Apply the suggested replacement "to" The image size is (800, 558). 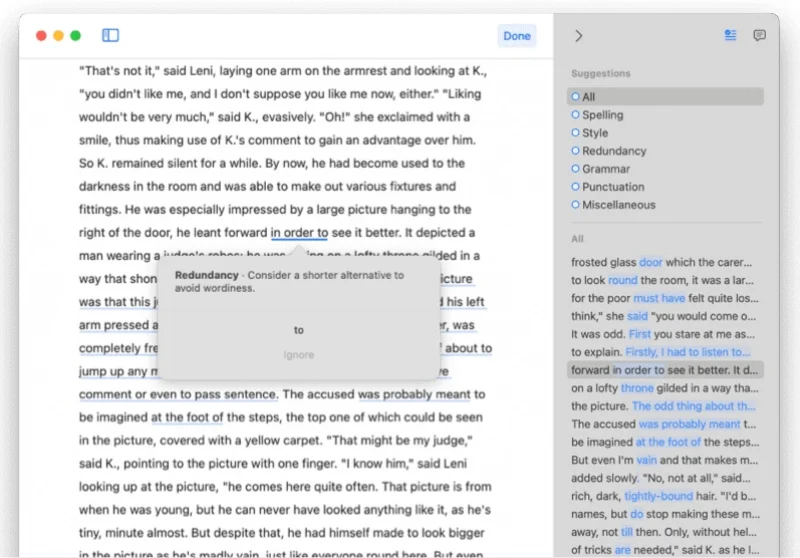(x=298, y=330)
